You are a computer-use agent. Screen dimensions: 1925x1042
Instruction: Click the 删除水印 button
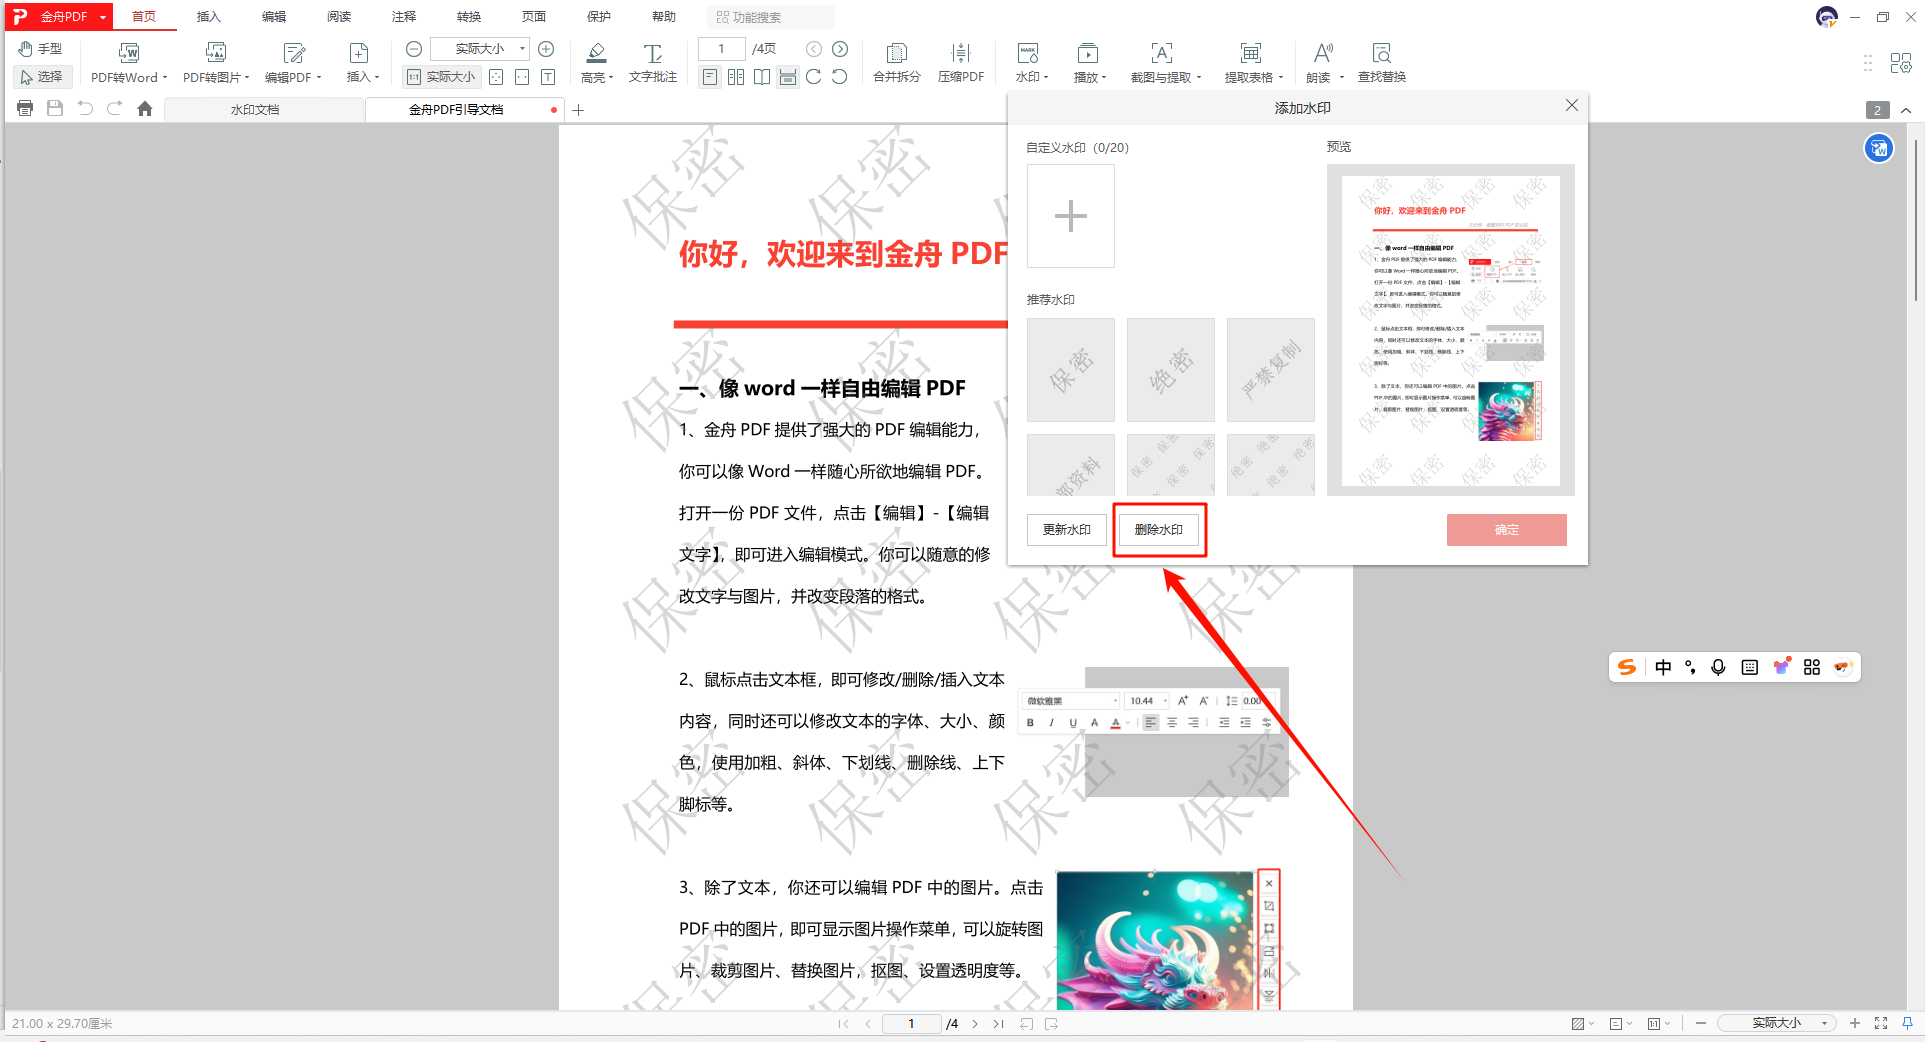[x=1158, y=530]
